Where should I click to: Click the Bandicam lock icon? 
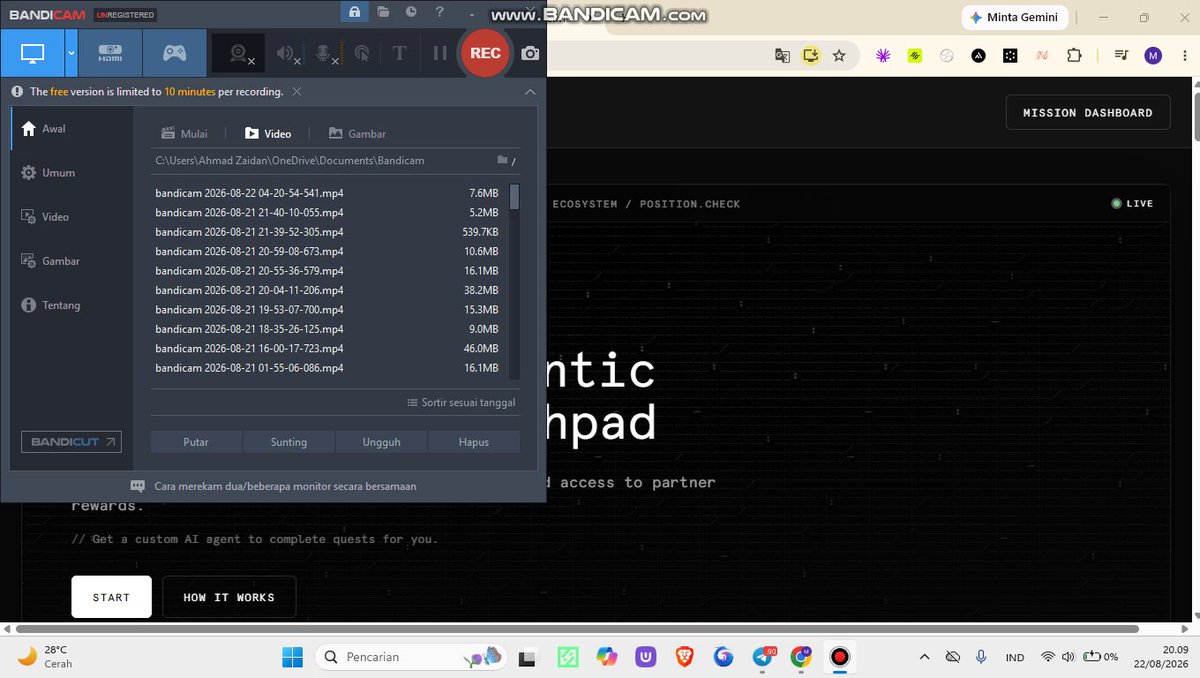point(355,12)
